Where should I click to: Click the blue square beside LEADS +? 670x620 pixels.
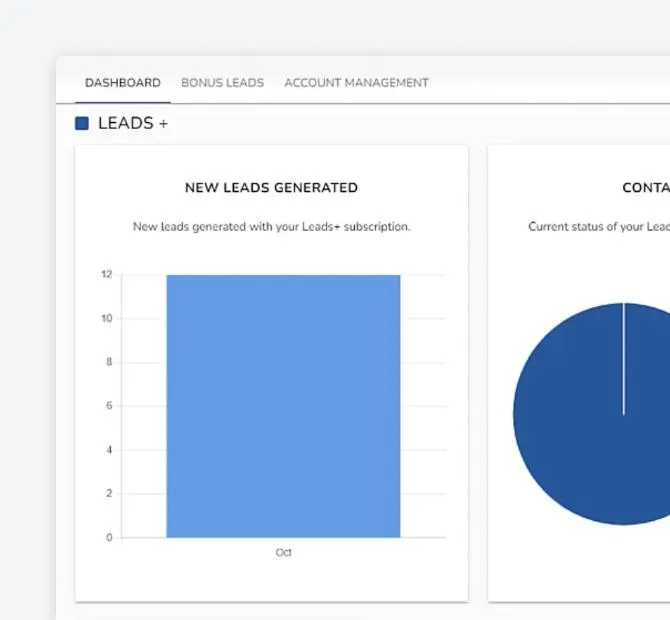(82, 123)
